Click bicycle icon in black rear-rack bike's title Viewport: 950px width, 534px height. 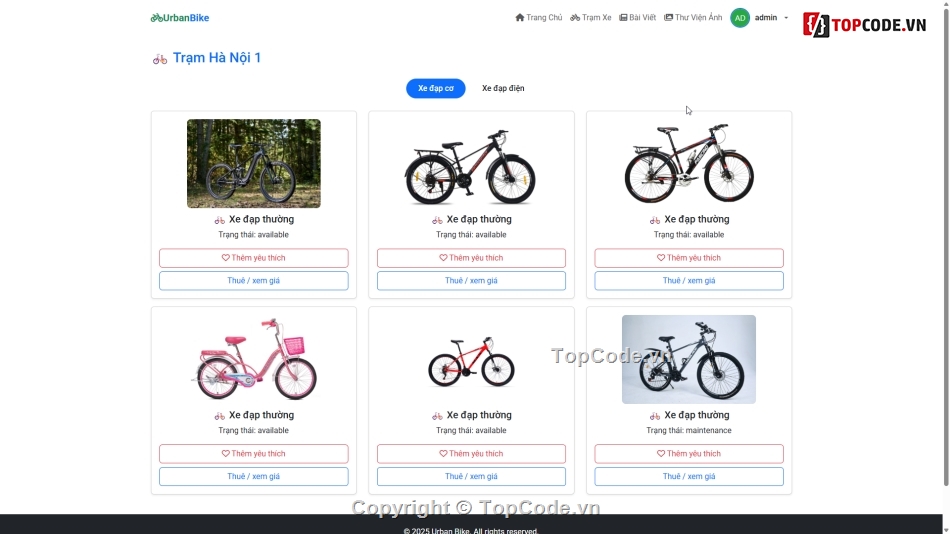click(x=437, y=220)
